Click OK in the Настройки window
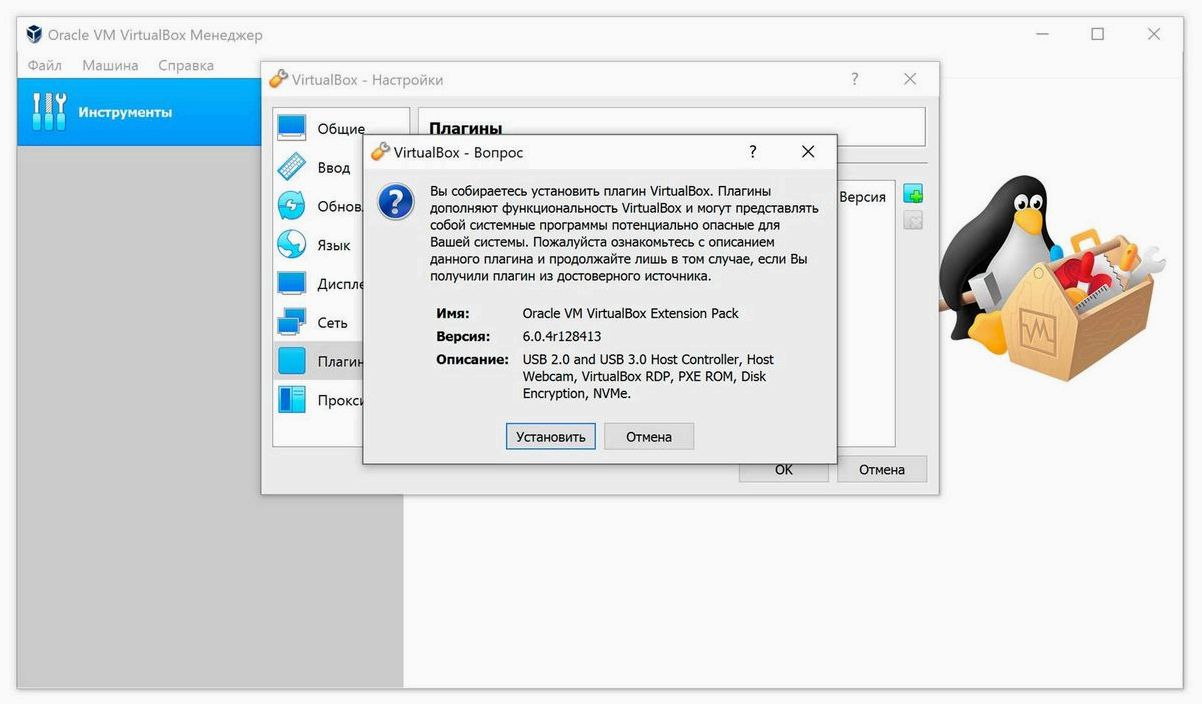This screenshot has width=1202, height=704. click(x=784, y=469)
